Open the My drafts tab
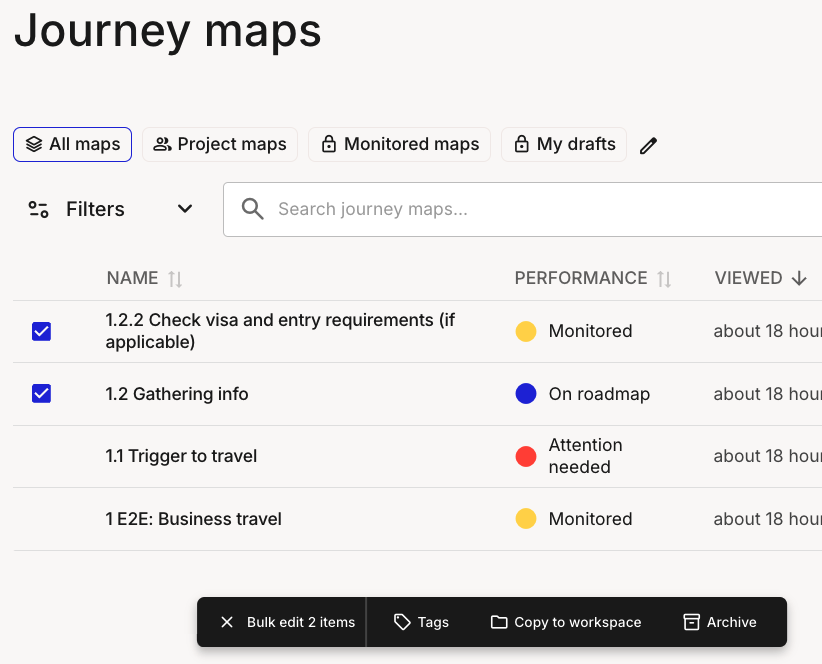The width and height of the screenshot is (822, 664). tap(564, 144)
